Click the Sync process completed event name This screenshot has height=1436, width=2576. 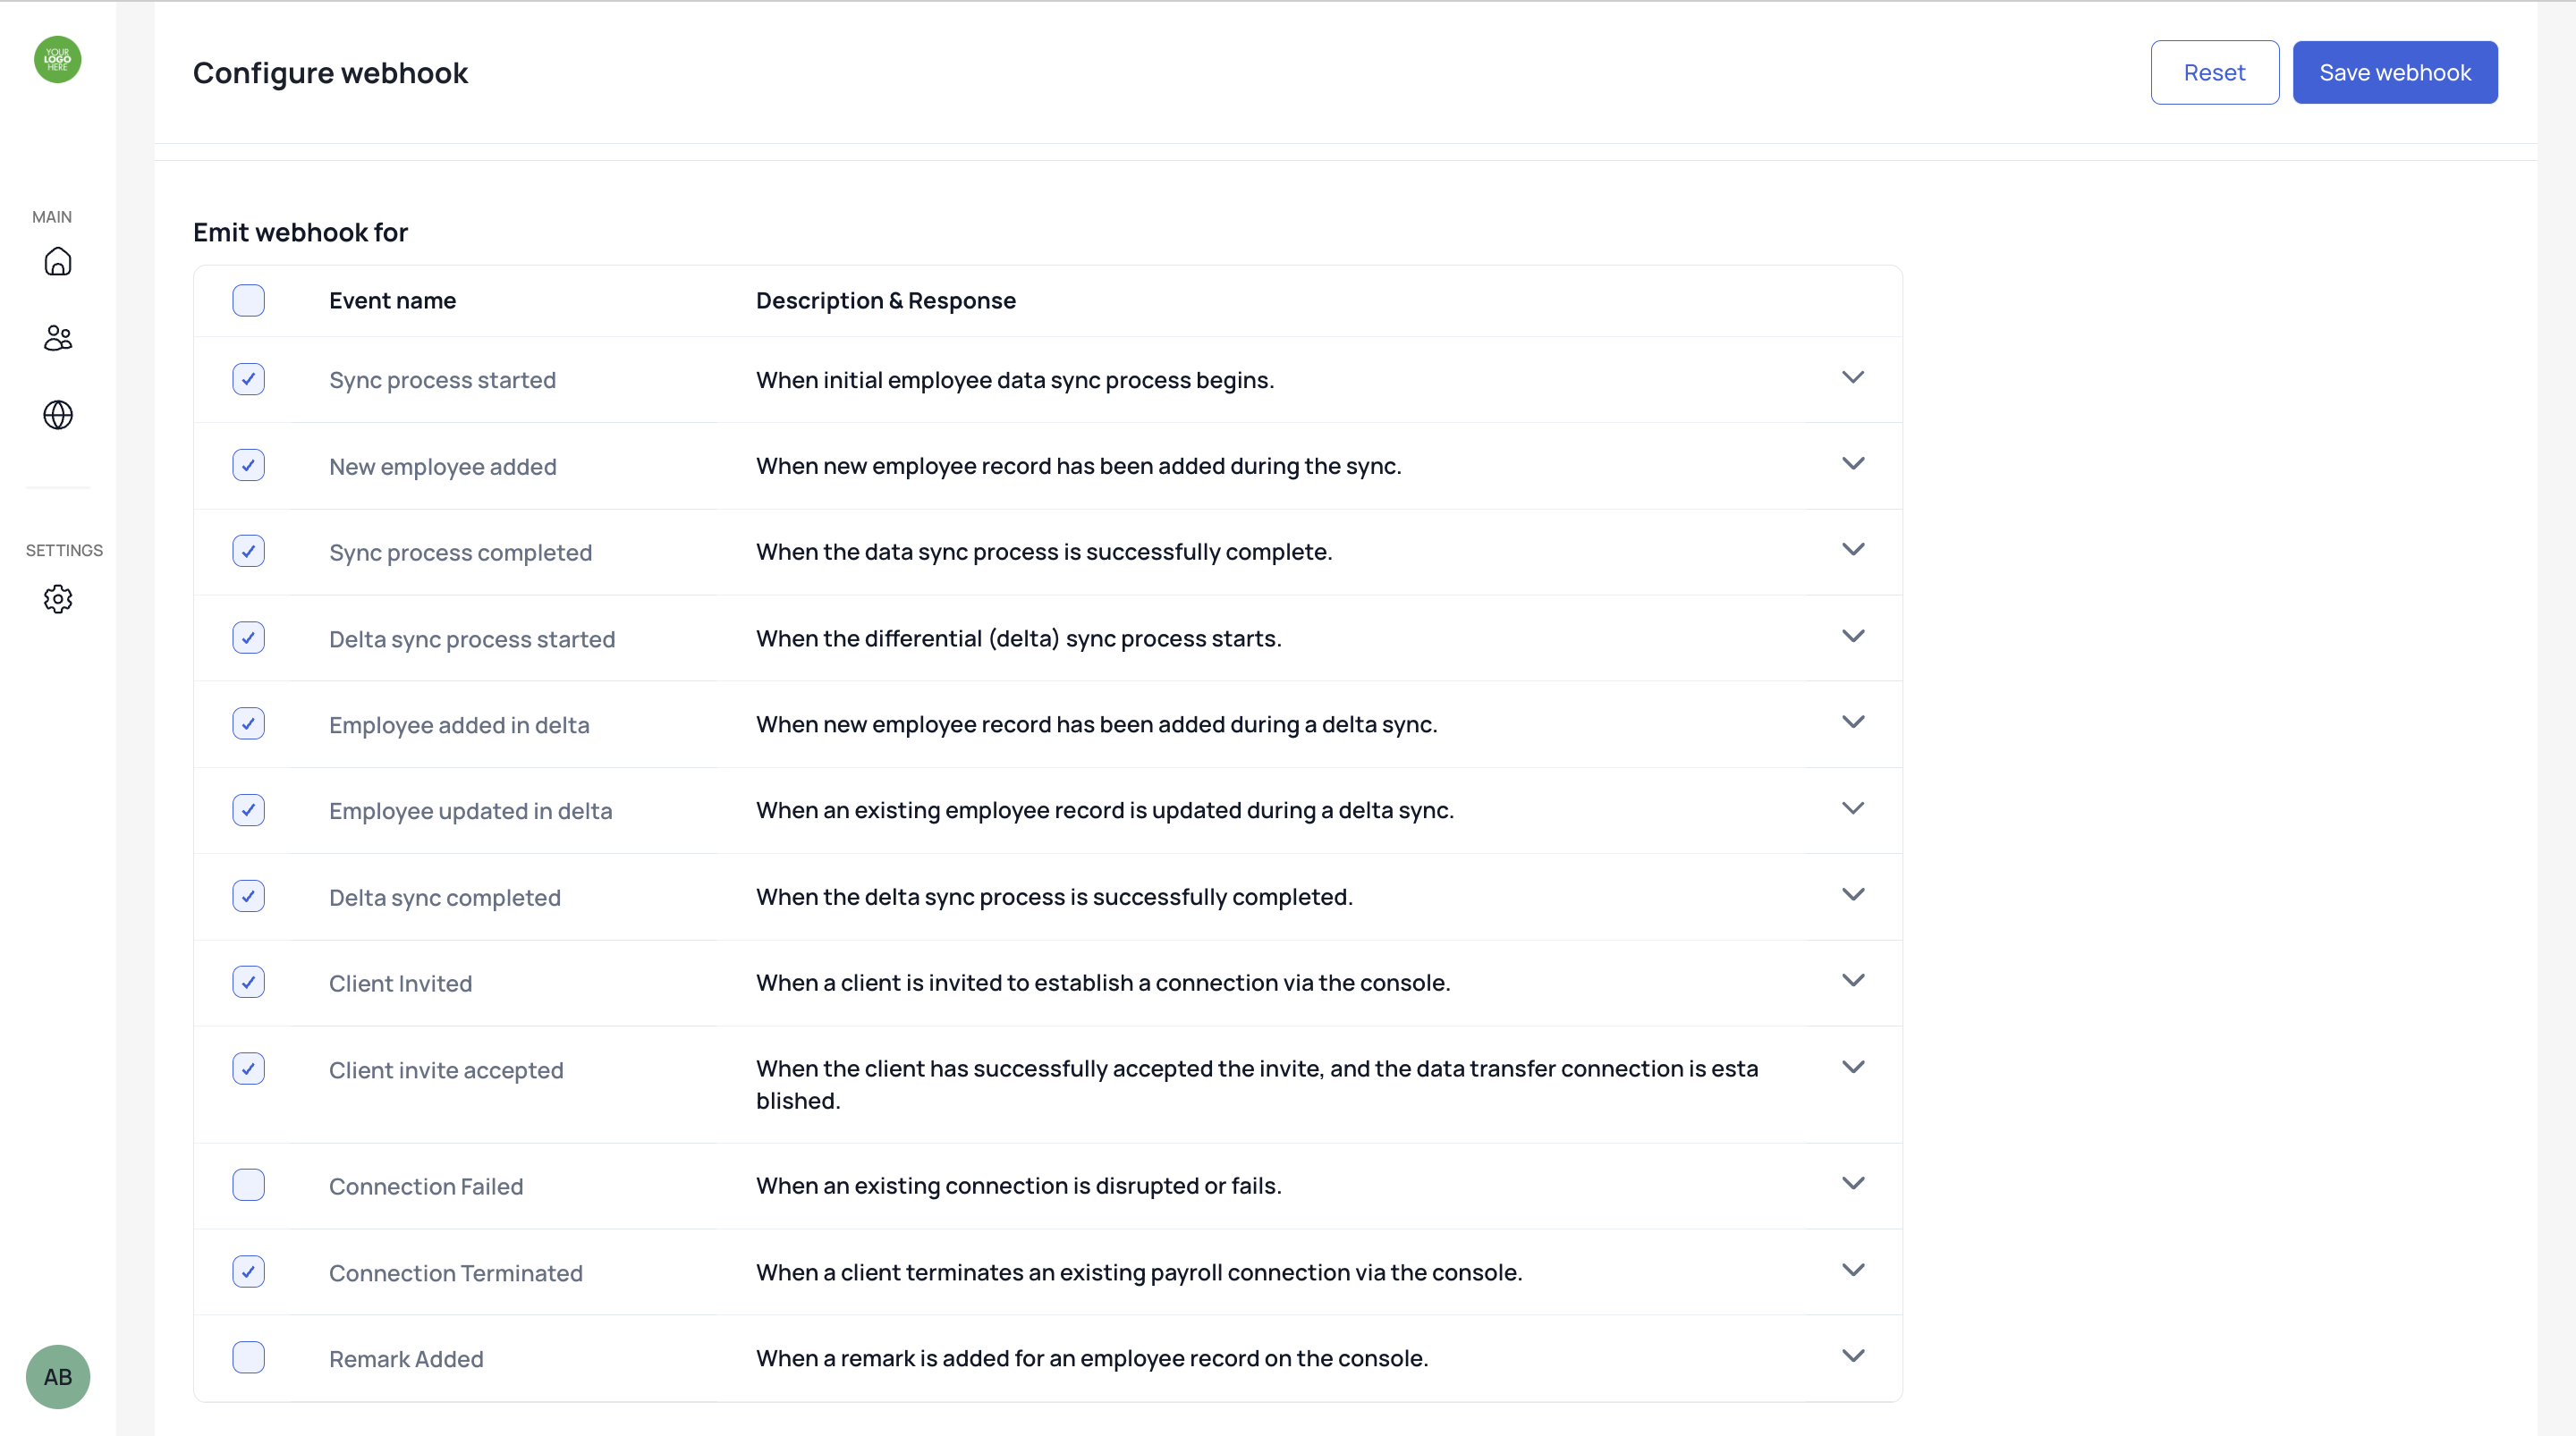(460, 553)
